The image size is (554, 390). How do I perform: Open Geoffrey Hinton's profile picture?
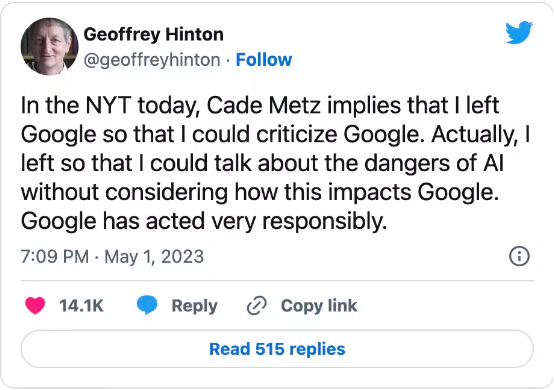point(49,47)
